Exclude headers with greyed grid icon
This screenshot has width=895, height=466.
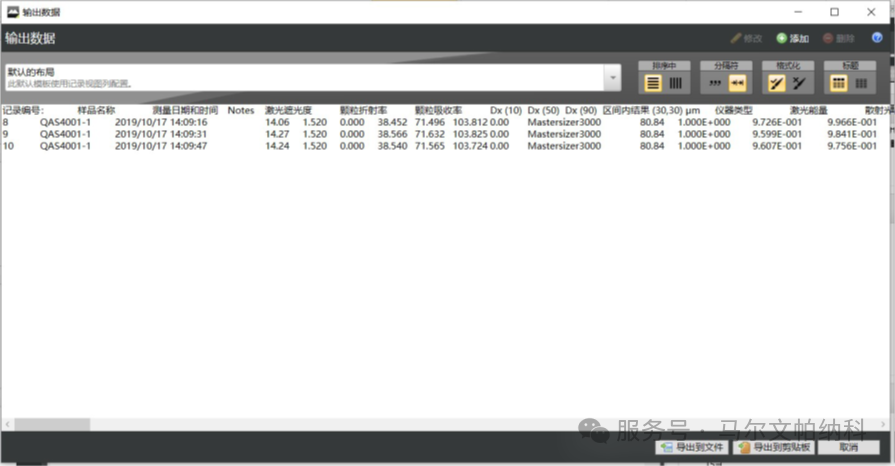coord(861,83)
